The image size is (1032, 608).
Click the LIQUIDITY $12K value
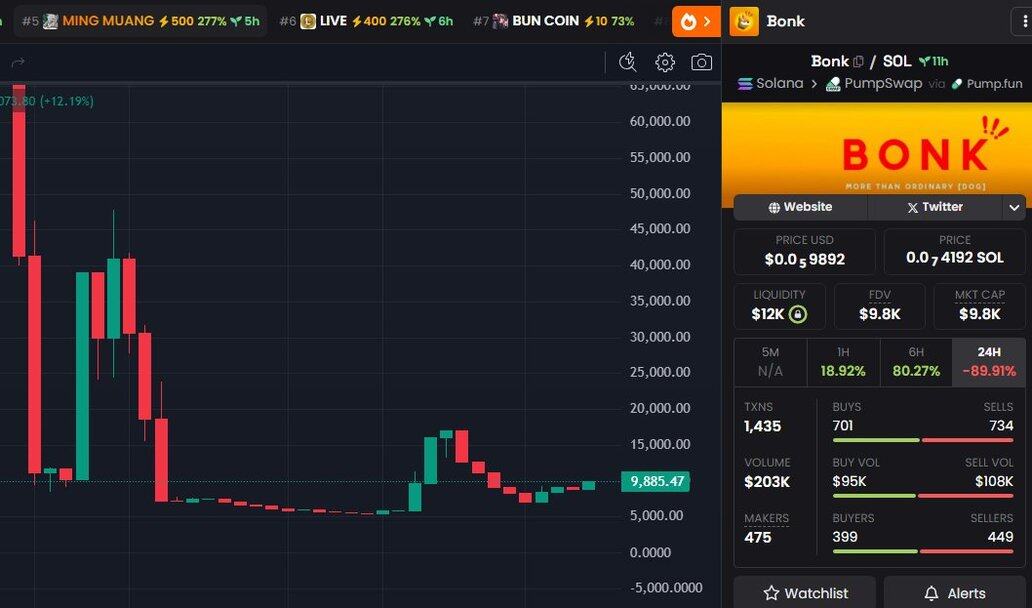coord(768,315)
